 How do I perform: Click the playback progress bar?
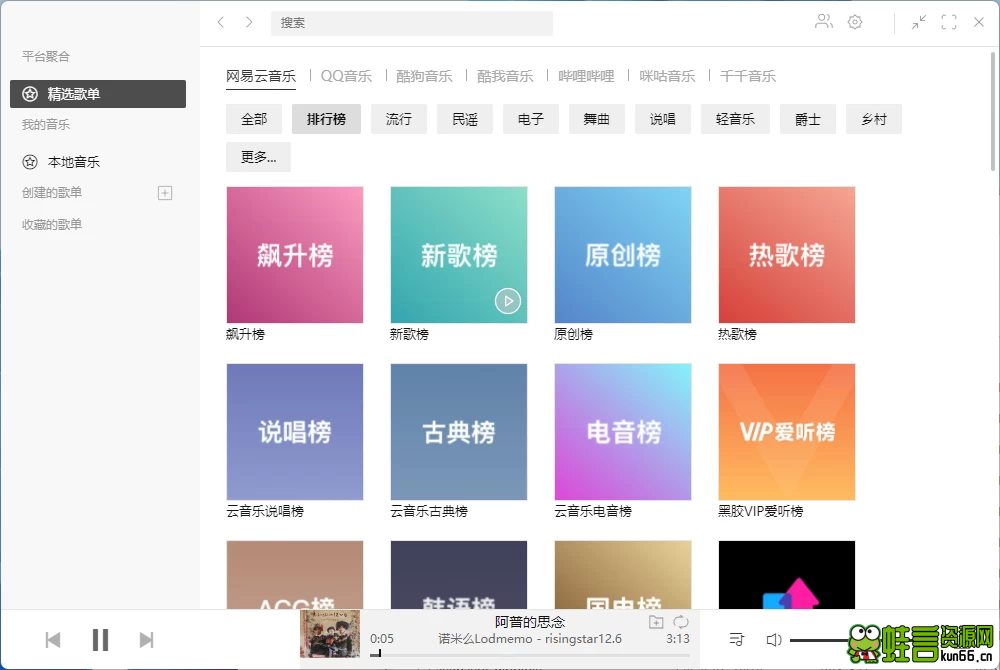(x=500, y=655)
